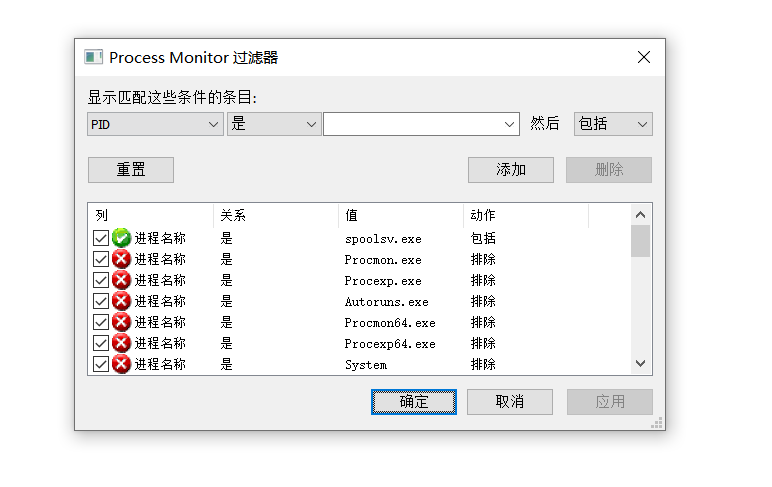Click 排除 action cell in System row
This screenshot has width=772, height=487.
point(483,364)
